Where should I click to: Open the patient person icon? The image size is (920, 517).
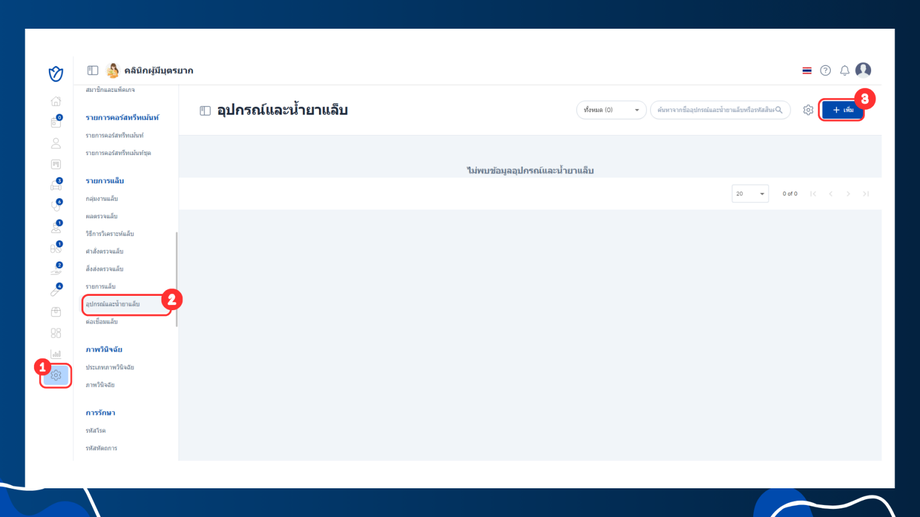pyautogui.click(x=56, y=143)
